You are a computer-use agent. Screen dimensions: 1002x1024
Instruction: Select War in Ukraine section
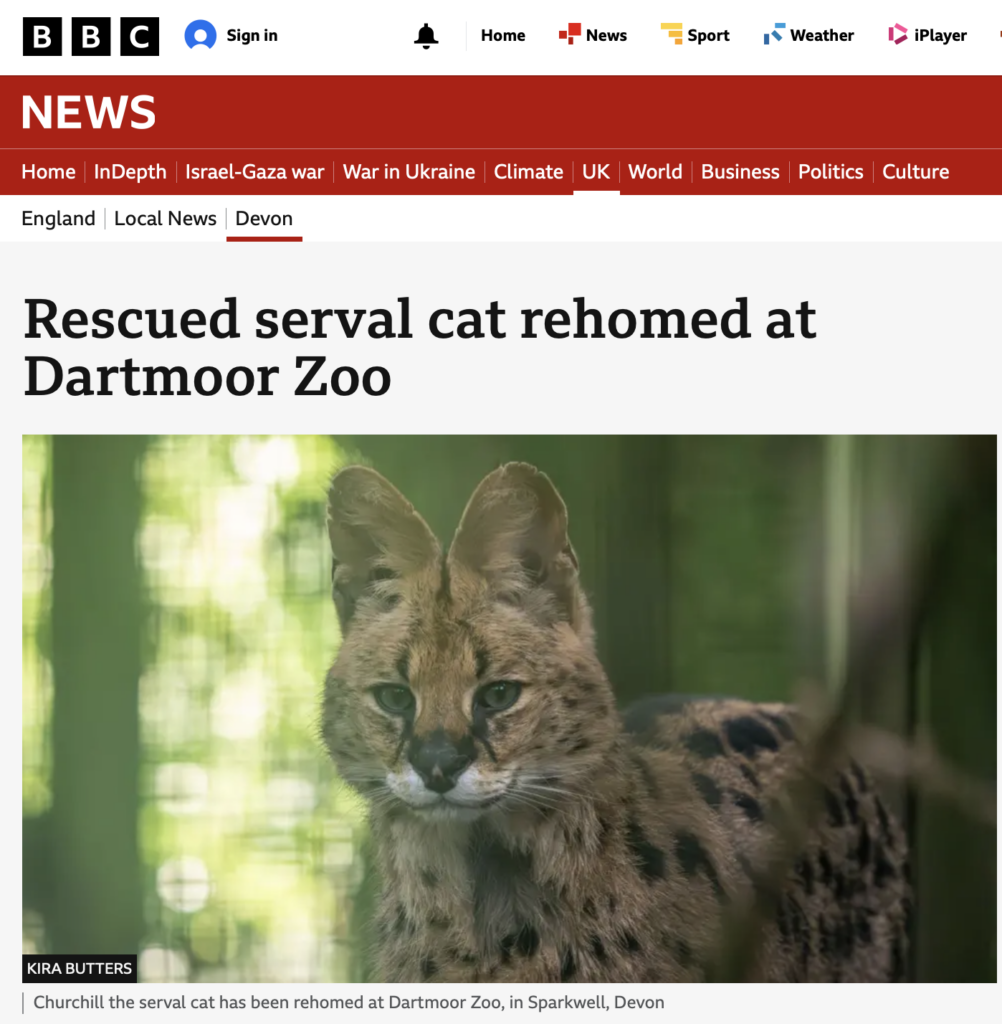tap(409, 172)
